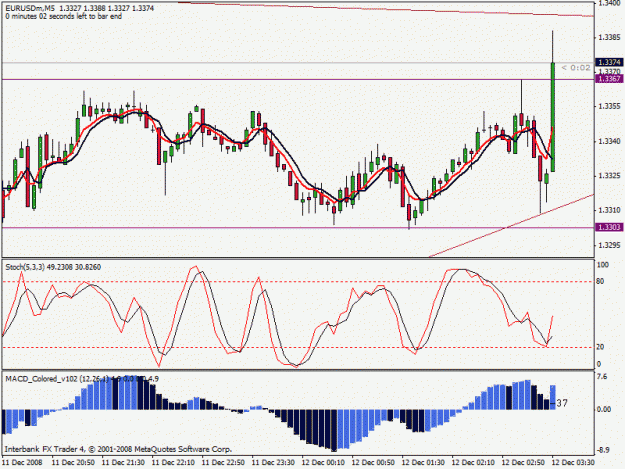Click the '11 Dec 21:30' time axis label
Screen dimensions: 625x469
123,463
